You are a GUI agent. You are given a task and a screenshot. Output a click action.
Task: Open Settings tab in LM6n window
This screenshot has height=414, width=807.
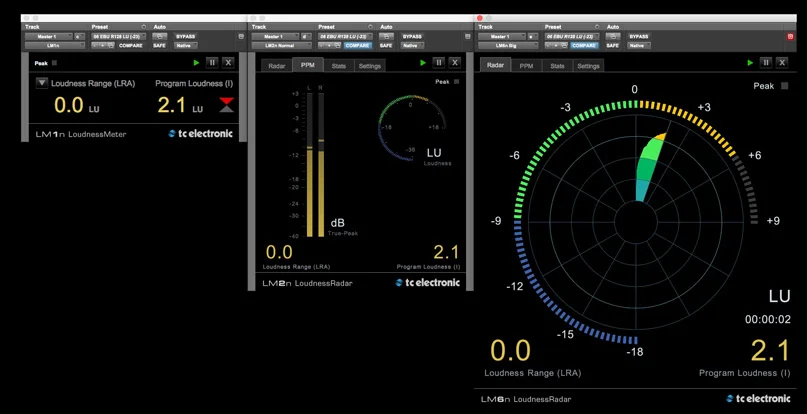[x=588, y=66]
